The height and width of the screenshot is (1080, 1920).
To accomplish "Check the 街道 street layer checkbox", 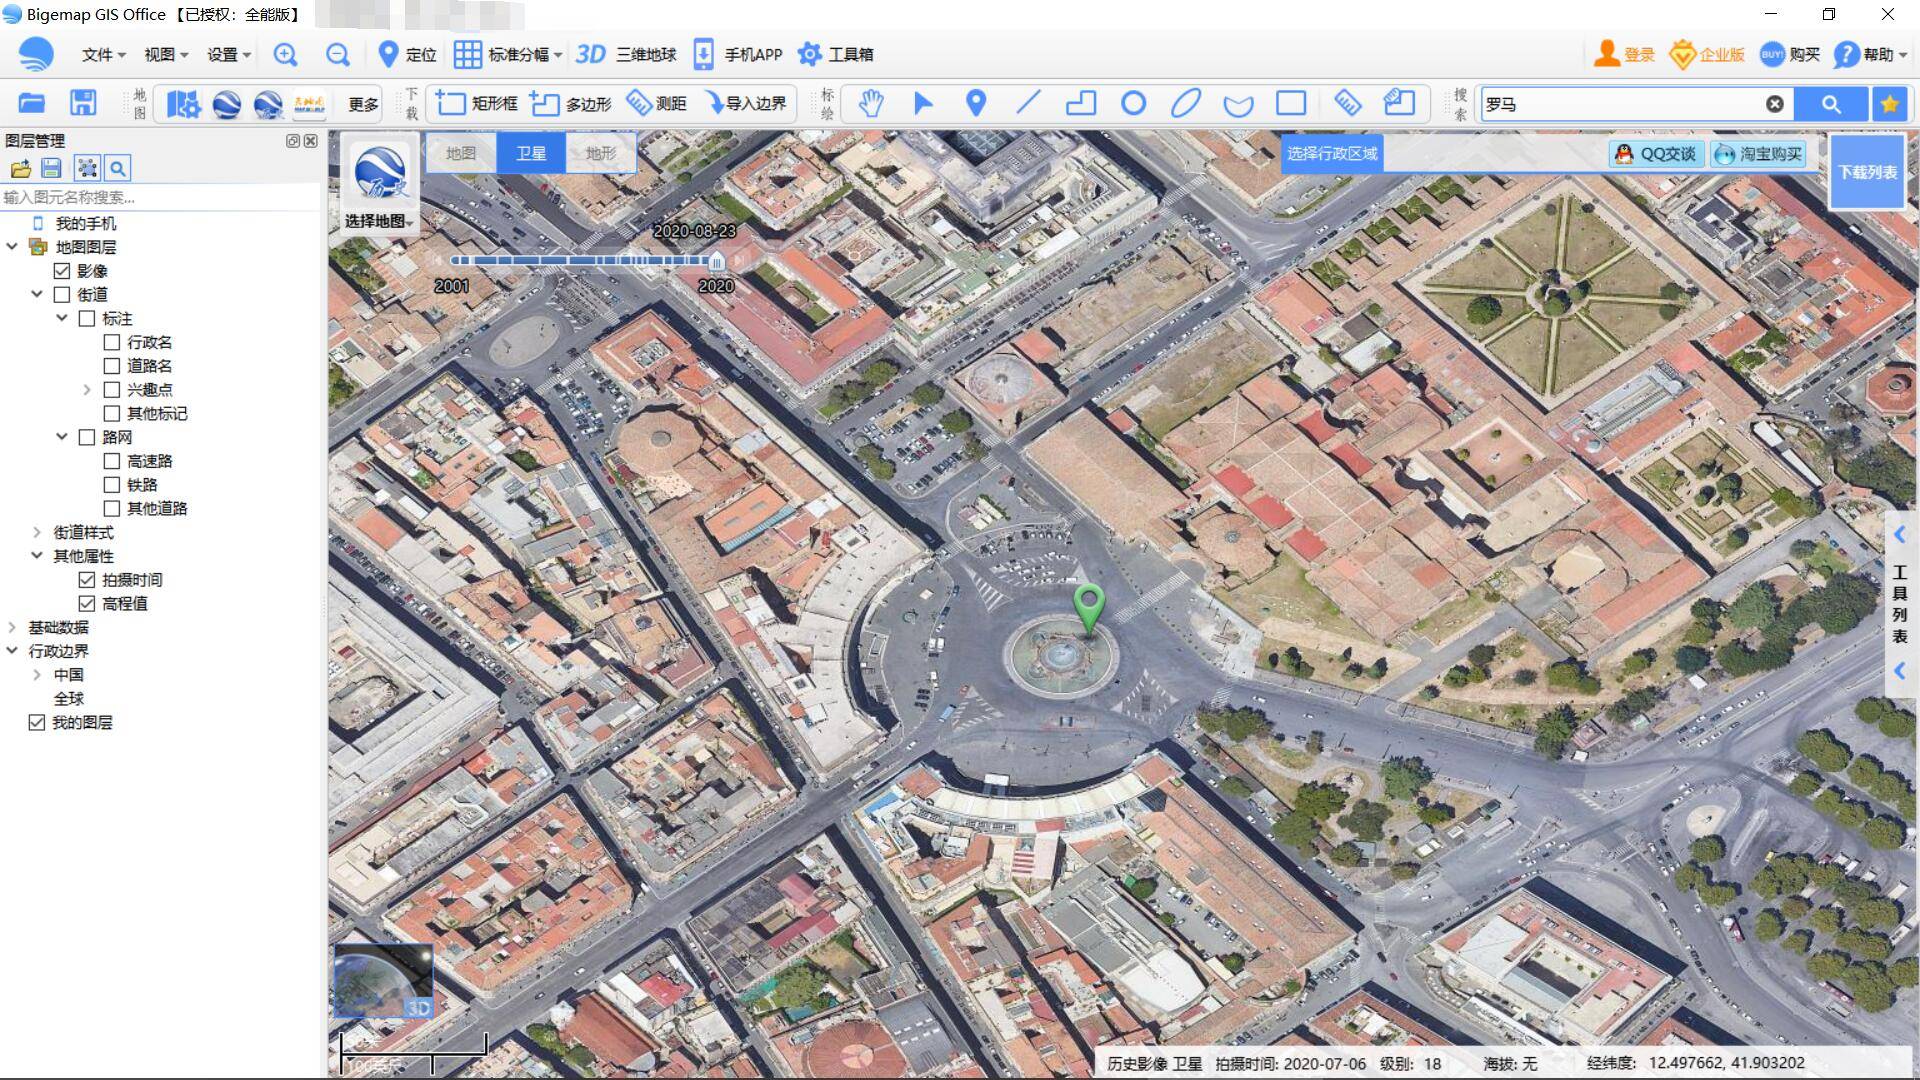I will pyautogui.click(x=62, y=294).
